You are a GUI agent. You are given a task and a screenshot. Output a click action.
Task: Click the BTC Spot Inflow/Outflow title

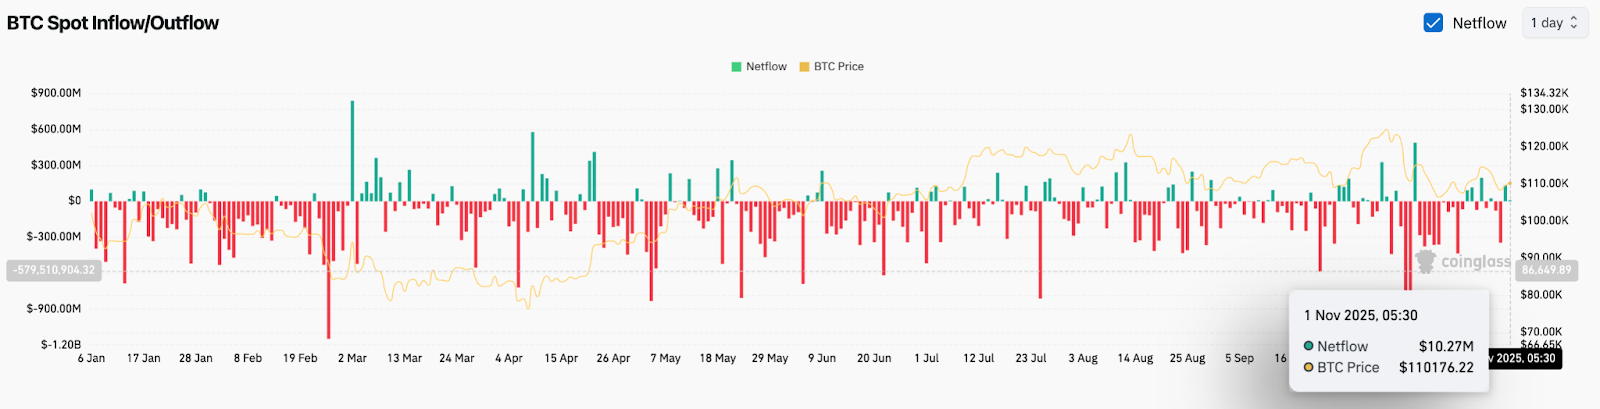coord(113,23)
